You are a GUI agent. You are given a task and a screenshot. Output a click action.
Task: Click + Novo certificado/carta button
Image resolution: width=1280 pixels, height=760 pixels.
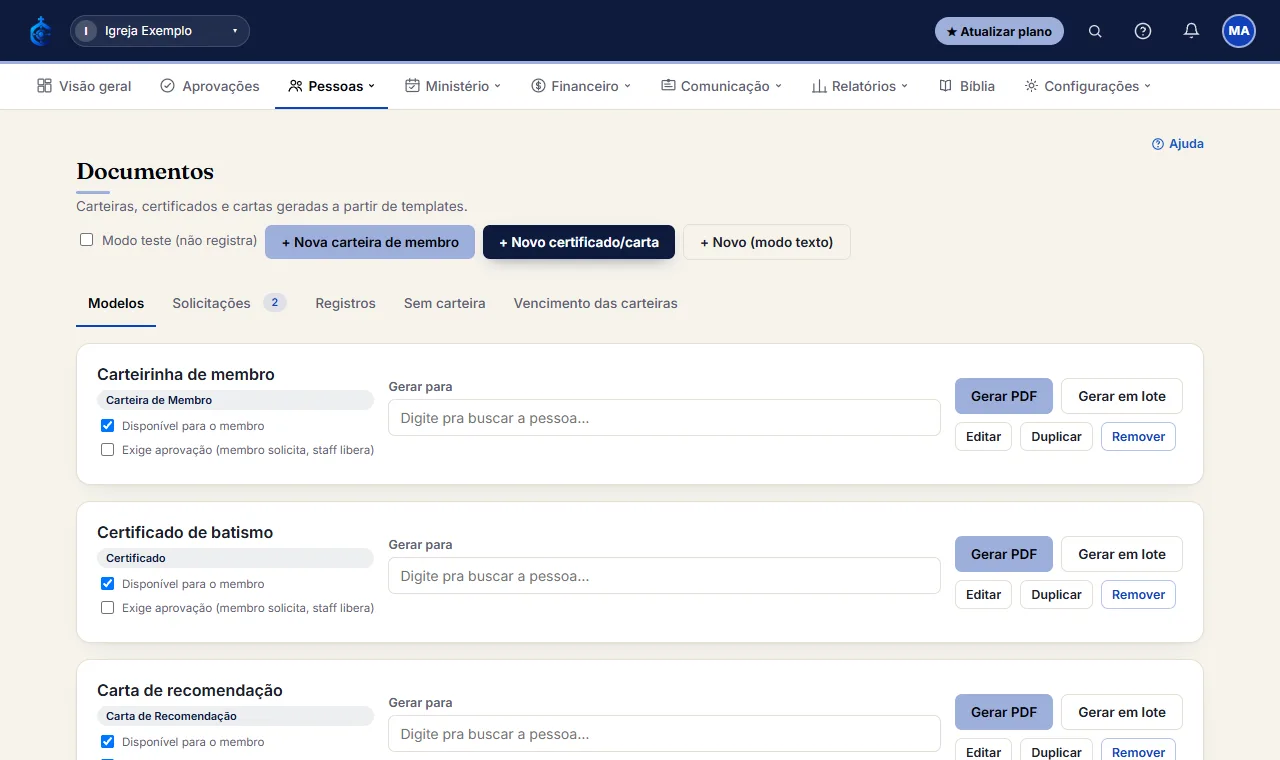click(579, 242)
